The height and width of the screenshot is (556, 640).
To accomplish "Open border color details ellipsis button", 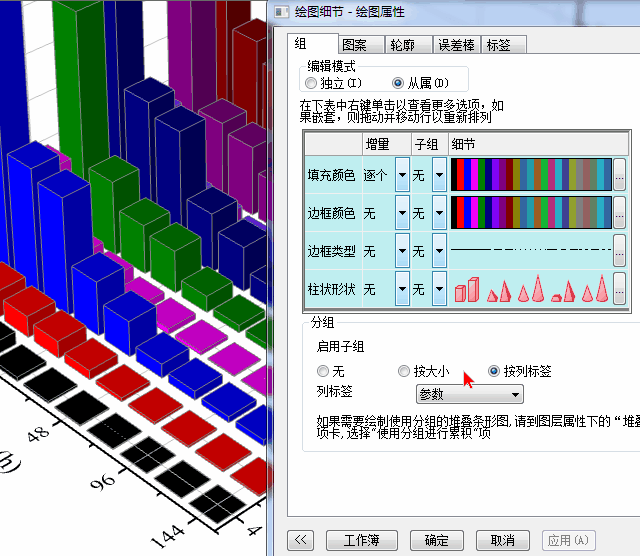I will pos(619,213).
